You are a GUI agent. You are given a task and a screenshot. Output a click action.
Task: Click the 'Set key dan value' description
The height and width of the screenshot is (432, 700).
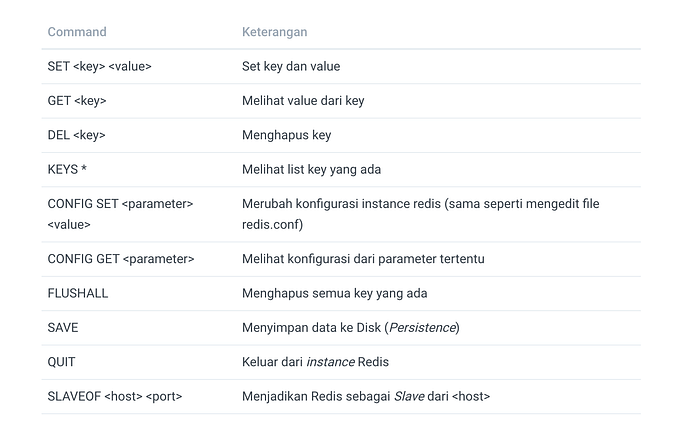coord(291,66)
